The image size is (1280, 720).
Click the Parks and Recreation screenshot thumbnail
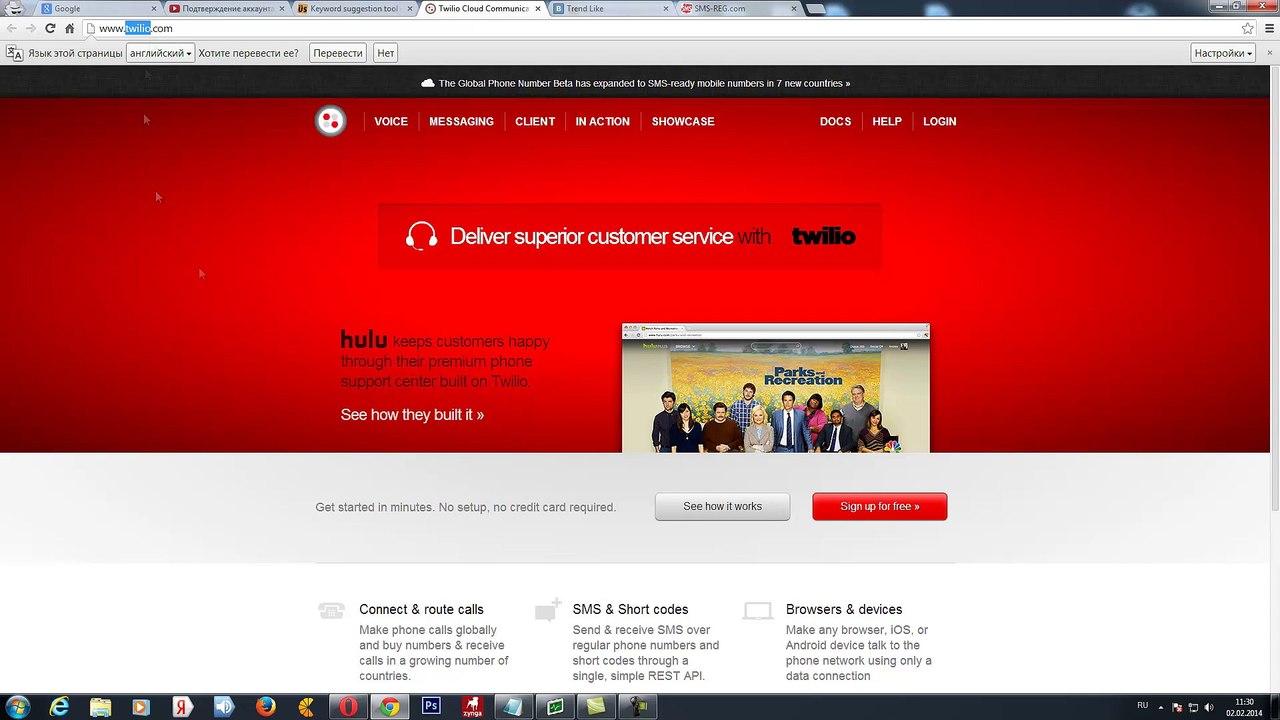tap(776, 388)
